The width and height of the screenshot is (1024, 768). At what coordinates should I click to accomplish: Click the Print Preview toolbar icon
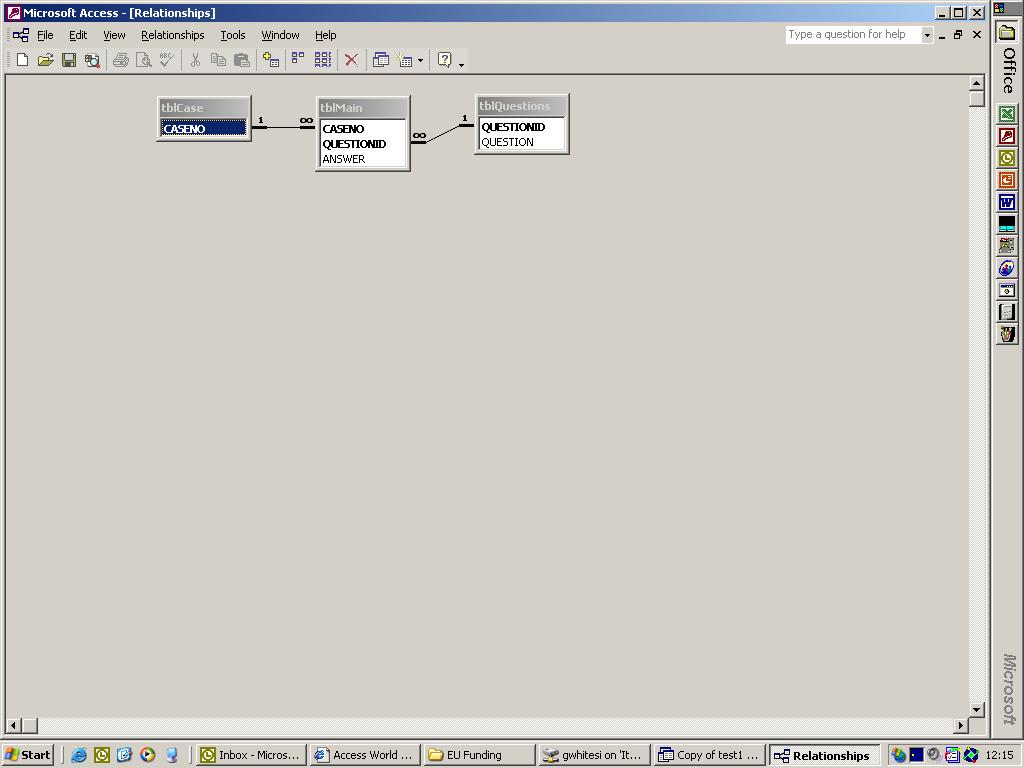click(144, 60)
